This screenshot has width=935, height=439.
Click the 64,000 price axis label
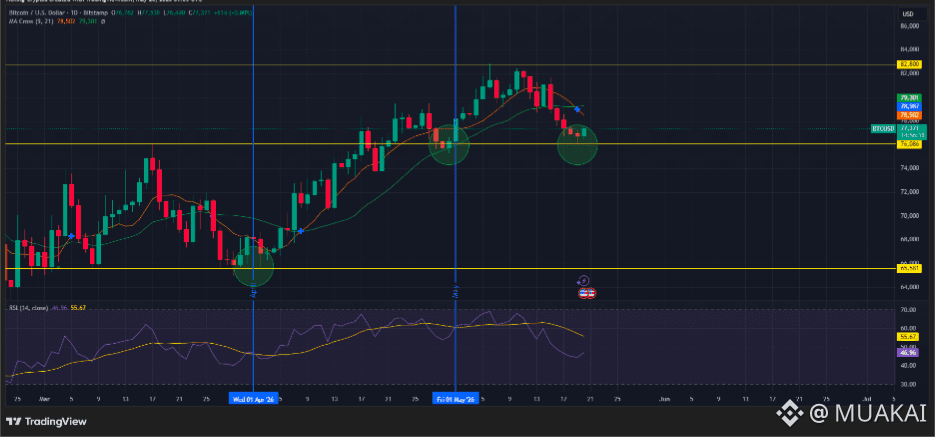point(909,287)
